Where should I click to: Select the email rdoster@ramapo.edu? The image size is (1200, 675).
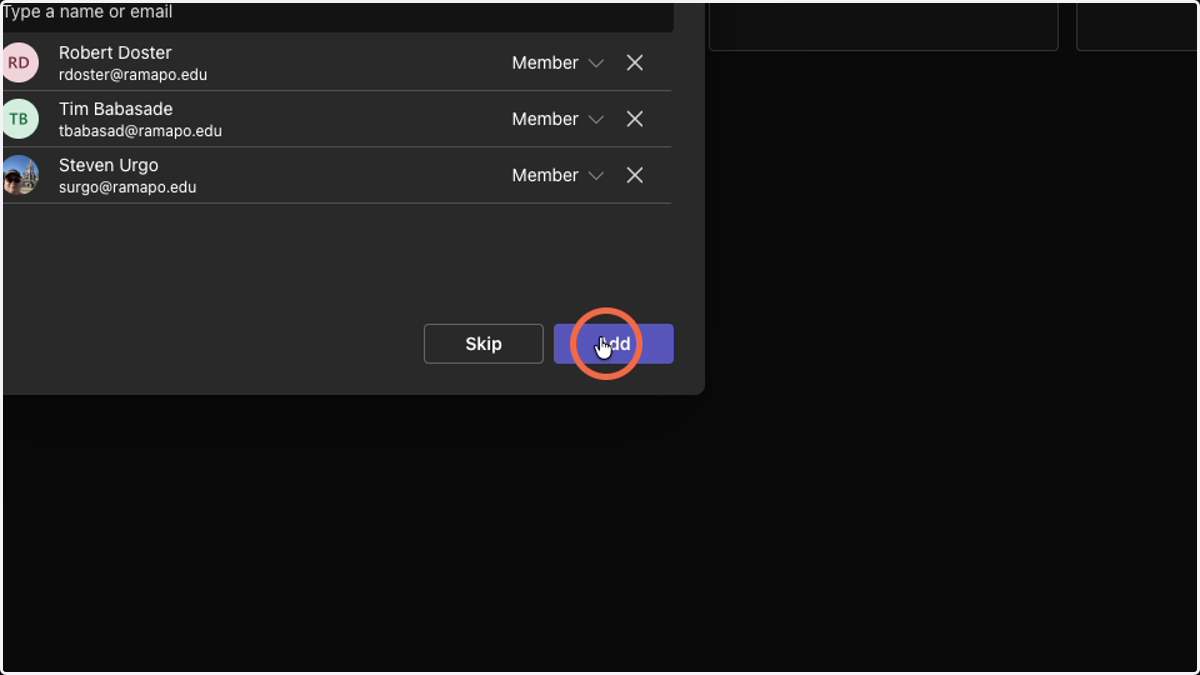133,75
